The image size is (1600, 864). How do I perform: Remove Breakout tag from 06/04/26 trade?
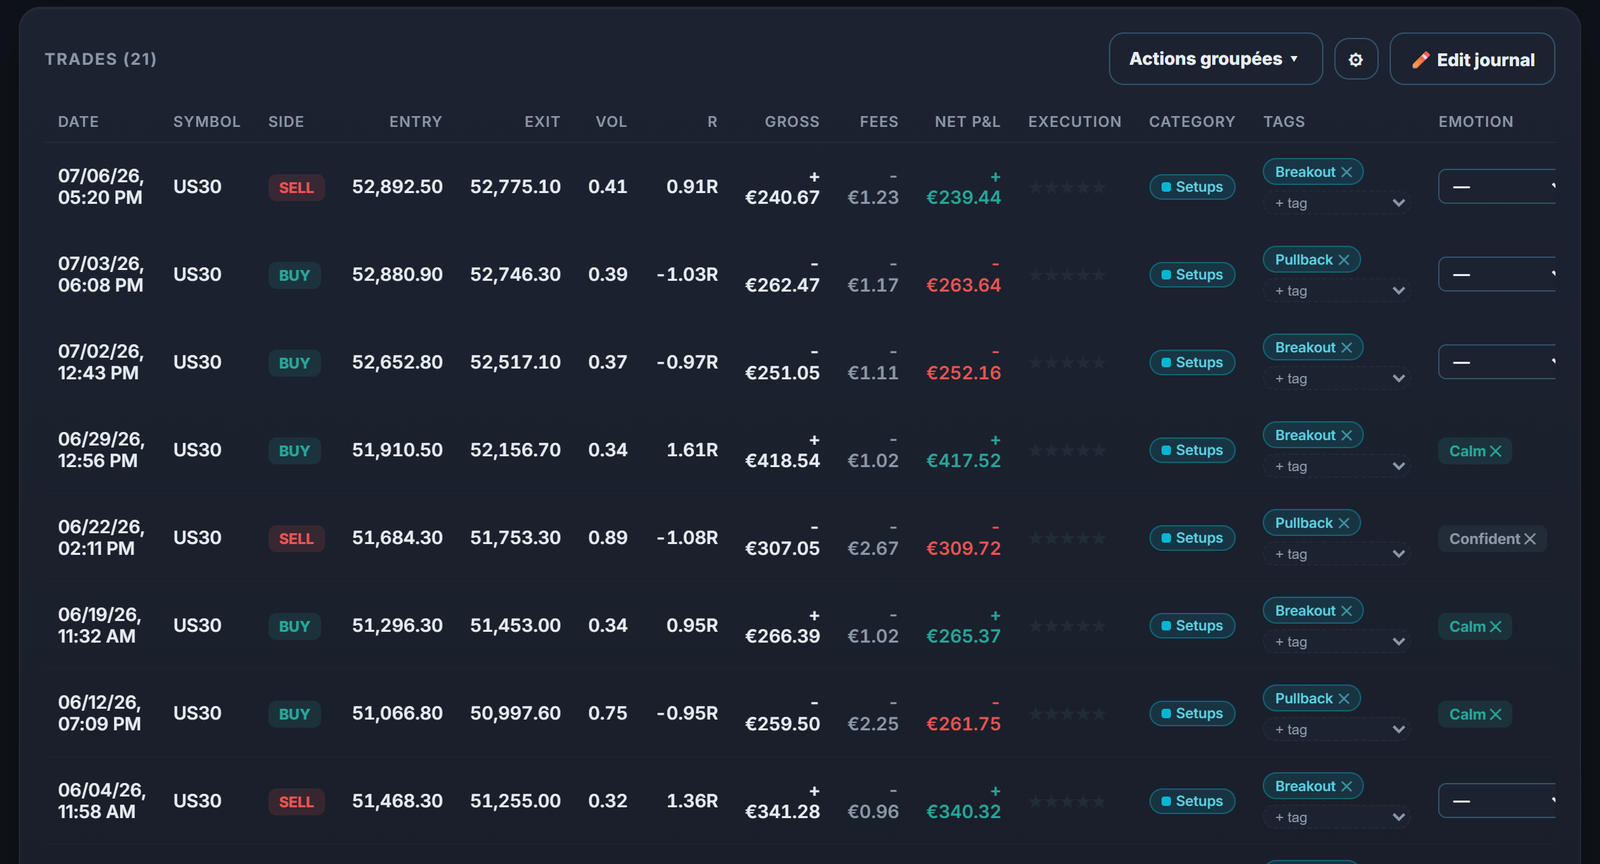(x=1347, y=787)
